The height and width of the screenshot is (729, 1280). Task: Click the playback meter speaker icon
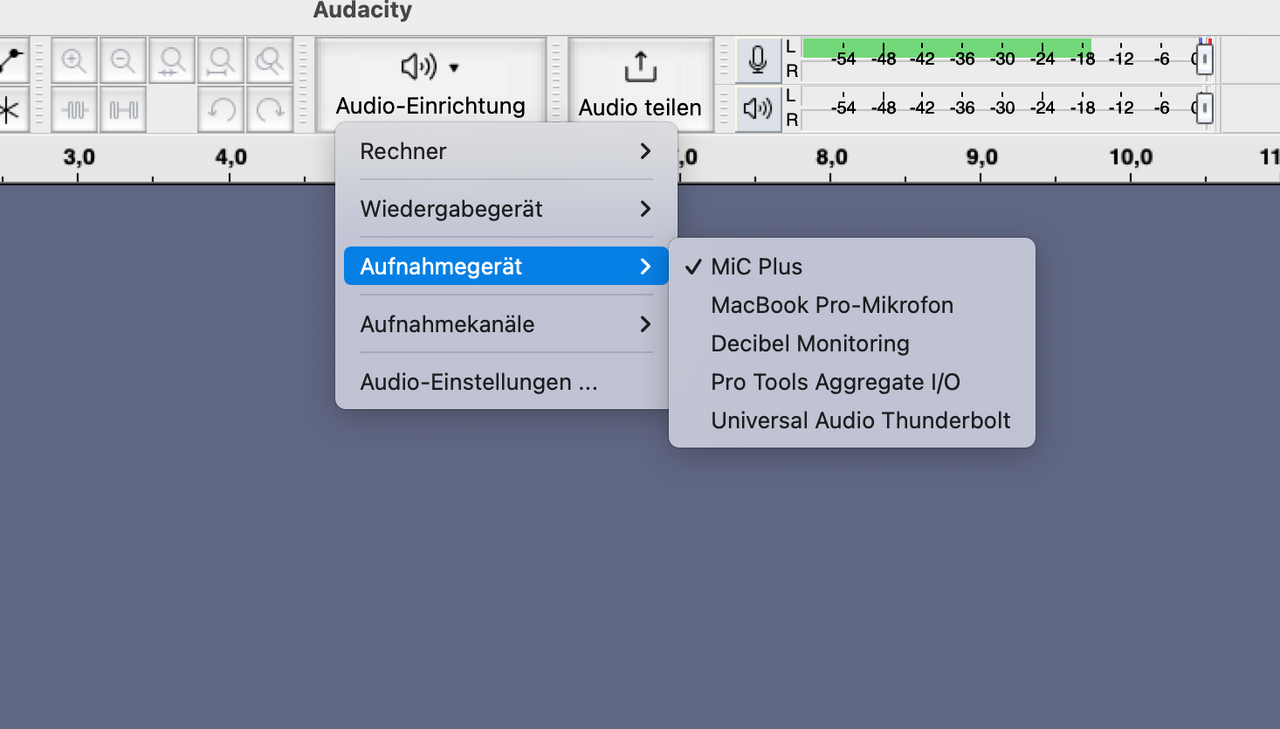pyautogui.click(x=758, y=109)
